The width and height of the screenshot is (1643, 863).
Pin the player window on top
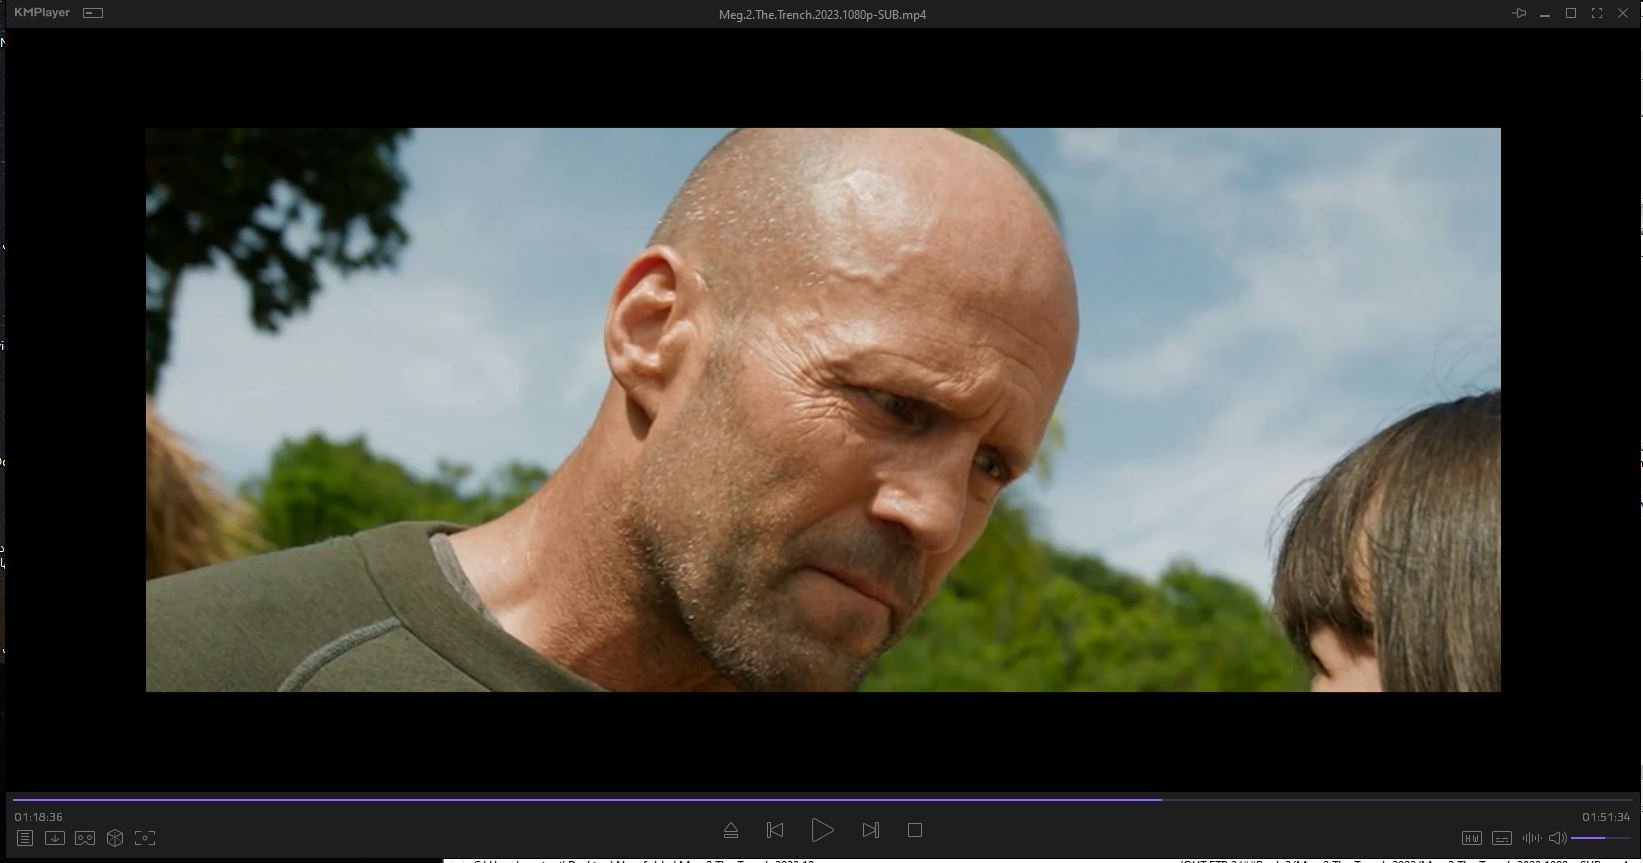pyautogui.click(x=1519, y=13)
